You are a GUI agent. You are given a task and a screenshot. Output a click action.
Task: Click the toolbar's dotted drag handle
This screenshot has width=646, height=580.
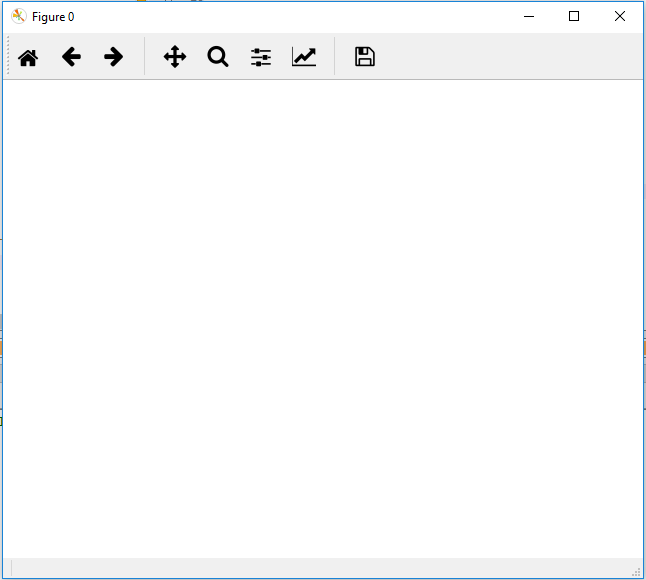pos(8,56)
